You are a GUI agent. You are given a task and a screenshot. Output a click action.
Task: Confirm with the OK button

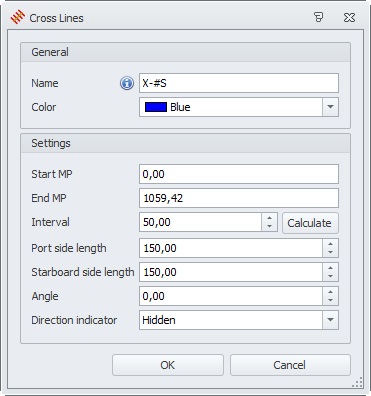pos(168,365)
